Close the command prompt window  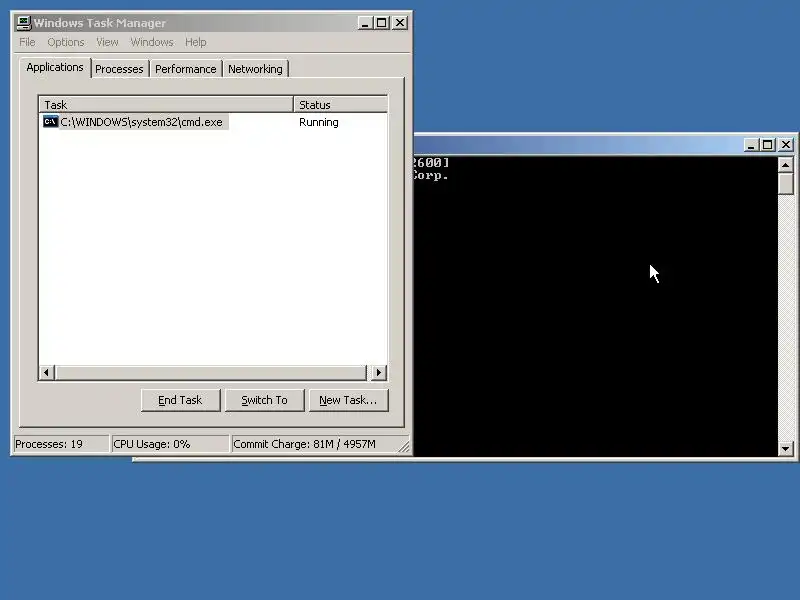(x=786, y=145)
